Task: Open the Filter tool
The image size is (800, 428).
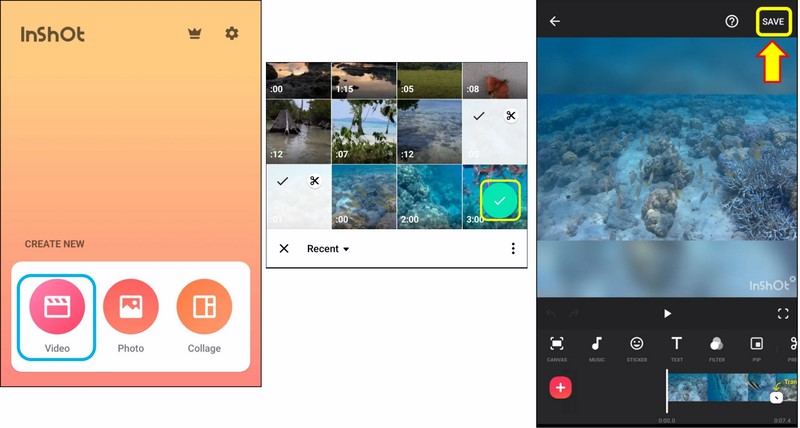Action: pyautogui.click(x=716, y=349)
